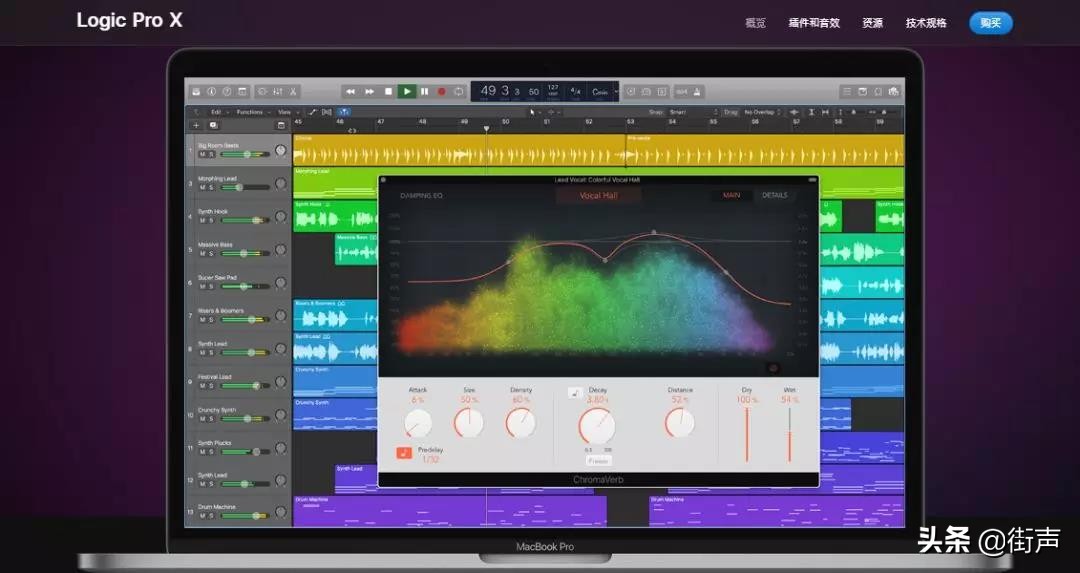The image size is (1080, 573).
Task: Click the add track plus button
Action: click(x=196, y=125)
